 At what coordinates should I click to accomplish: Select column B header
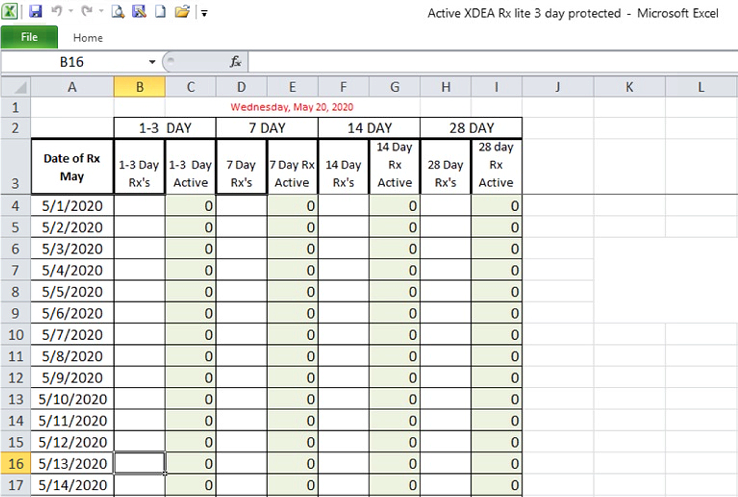pyautogui.click(x=139, y=87)
